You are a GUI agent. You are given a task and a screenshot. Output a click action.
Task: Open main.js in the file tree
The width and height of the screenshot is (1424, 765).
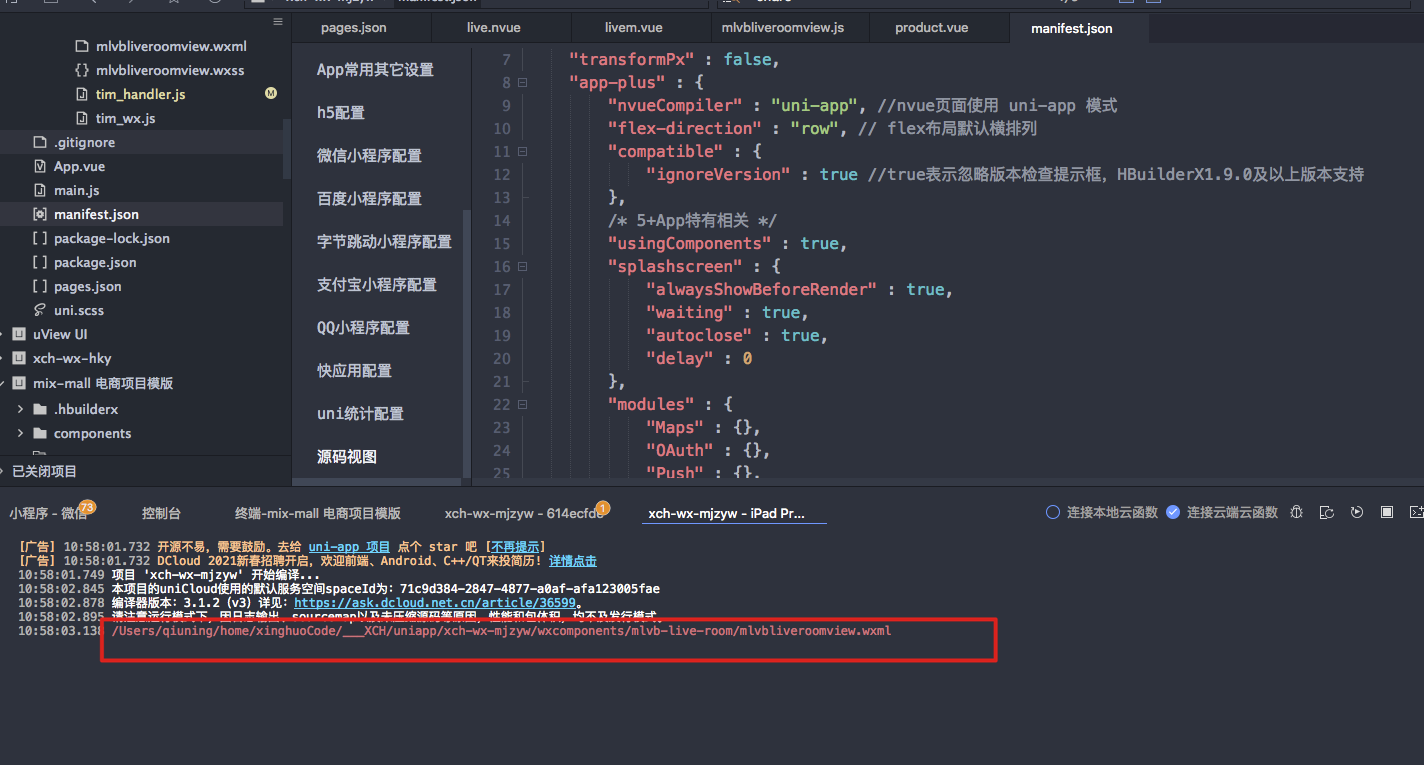click(x=76, y=190)
